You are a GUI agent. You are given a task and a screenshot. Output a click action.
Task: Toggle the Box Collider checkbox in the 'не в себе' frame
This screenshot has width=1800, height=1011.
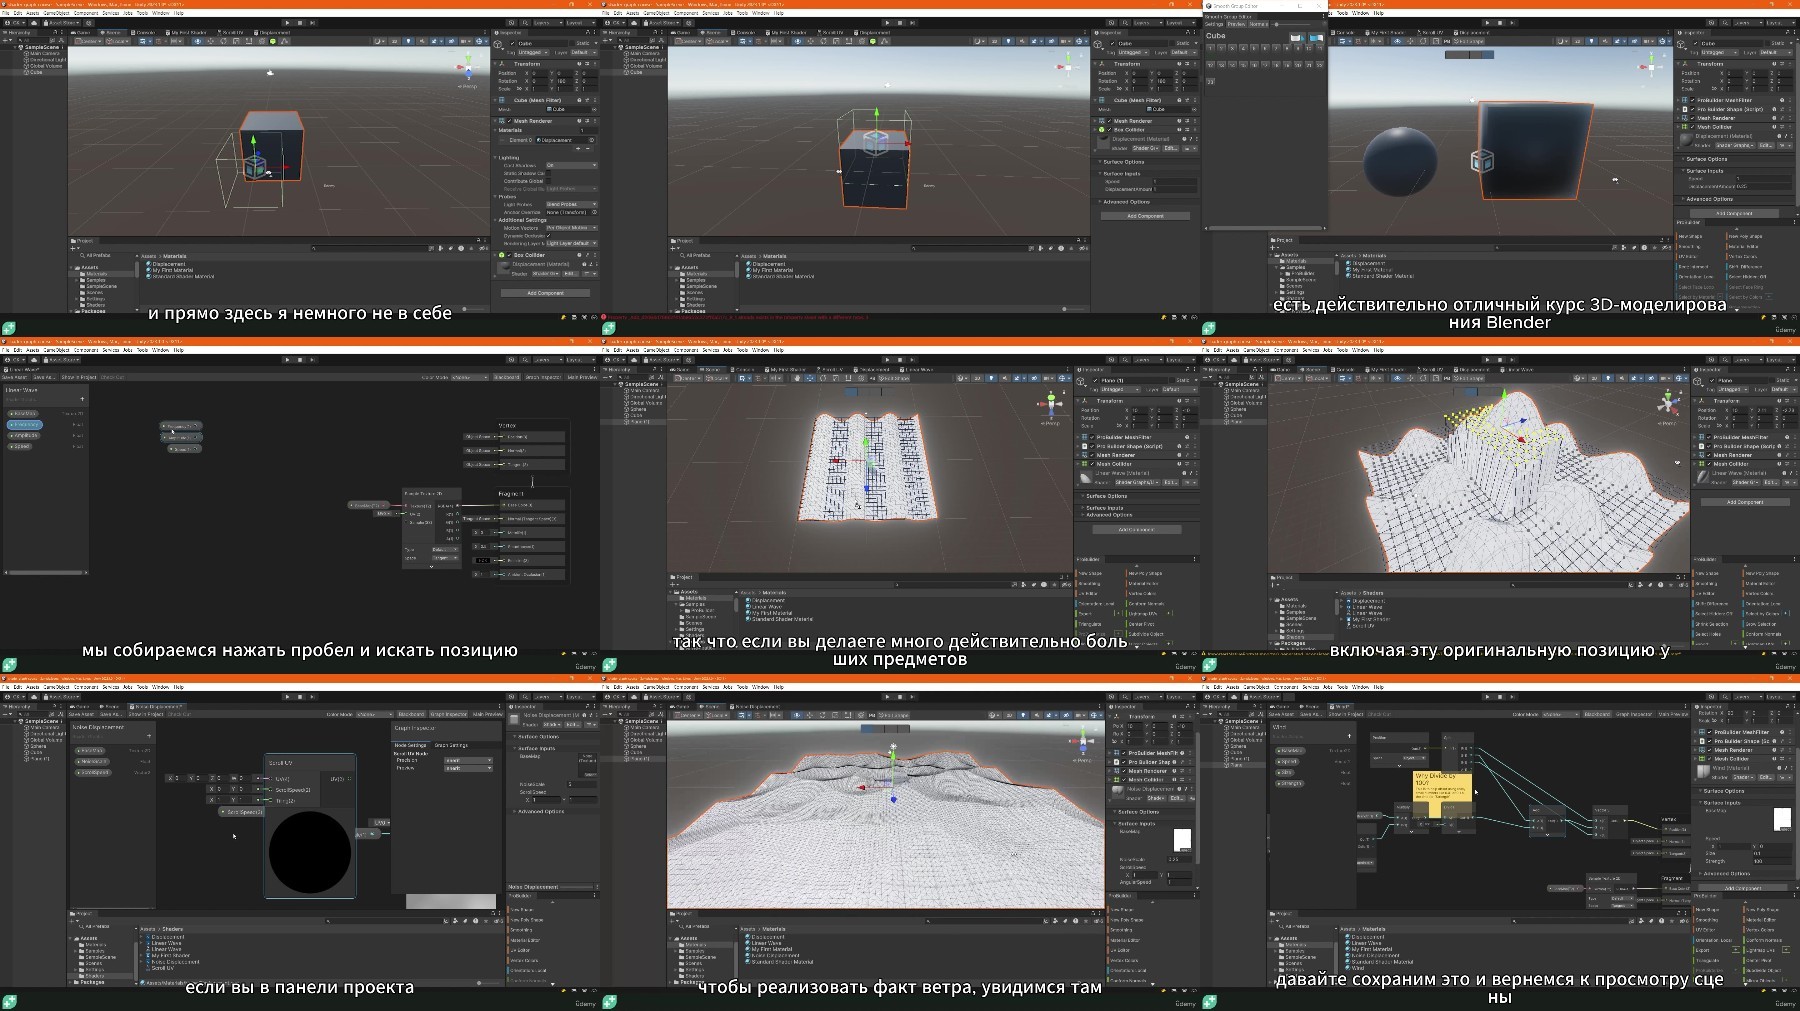[509, 255]
